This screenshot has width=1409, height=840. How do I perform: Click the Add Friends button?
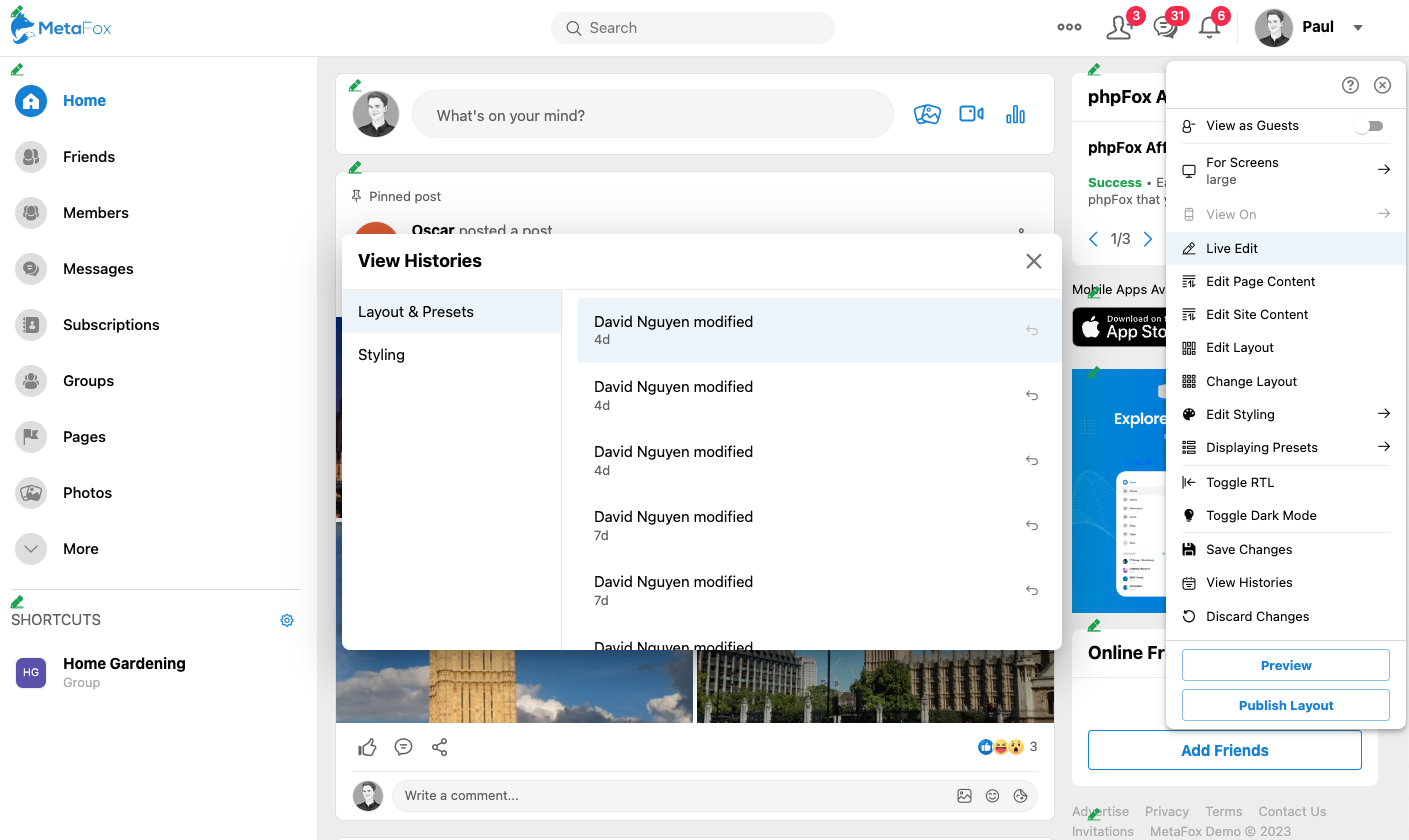tap(1224, 750)
